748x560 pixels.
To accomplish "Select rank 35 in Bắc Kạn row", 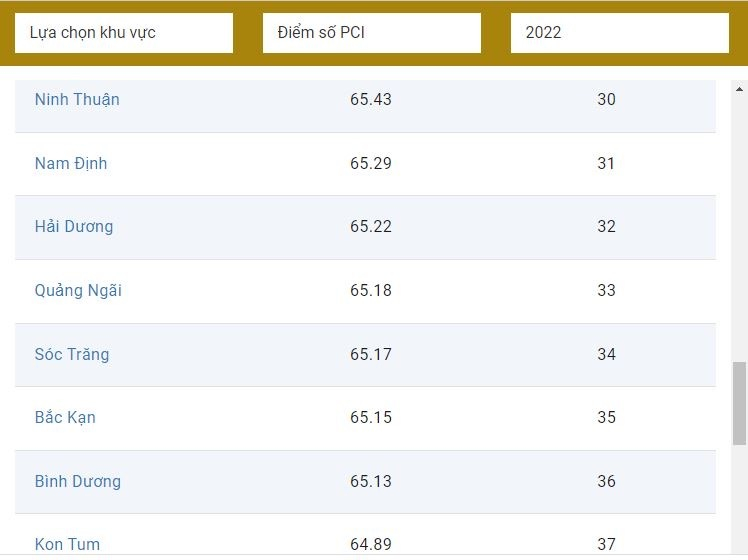I will (x=606, y=417).
